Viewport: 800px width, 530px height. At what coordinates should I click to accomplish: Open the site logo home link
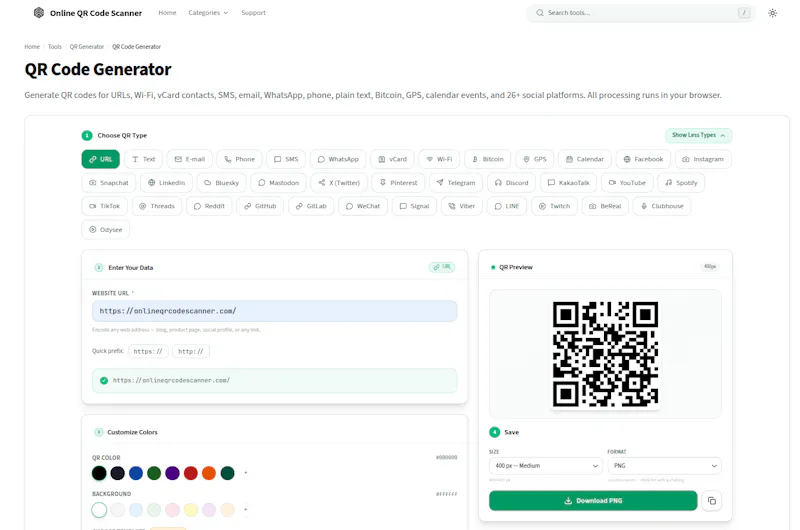tap(87, 13)
